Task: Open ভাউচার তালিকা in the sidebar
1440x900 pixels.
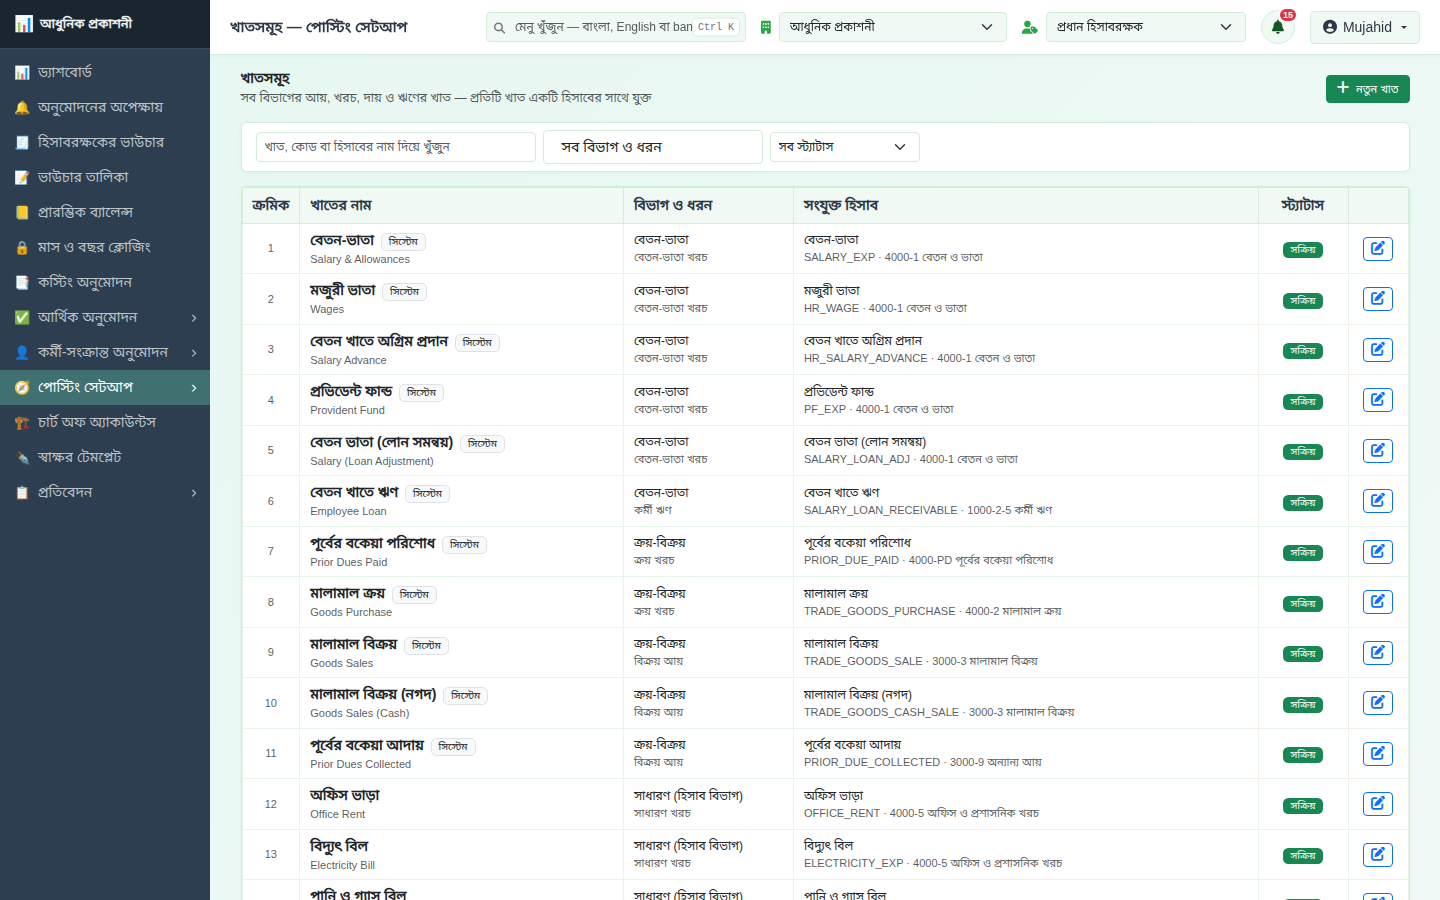Action: click(x=105, y=177)
